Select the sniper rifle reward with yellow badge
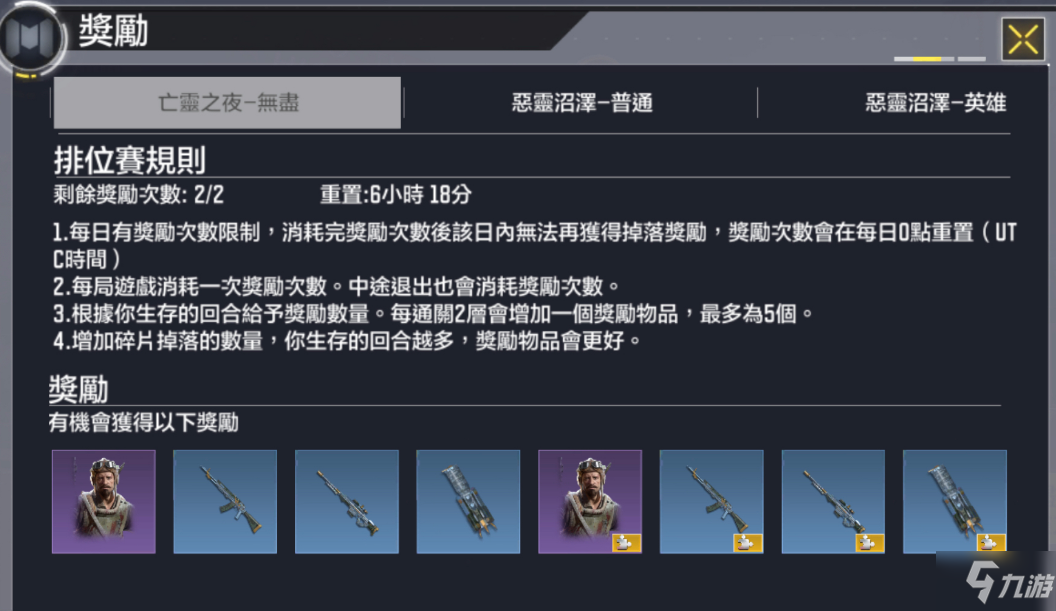The width and height of the screenshot is (1056, 611). (x=833, y=502)
